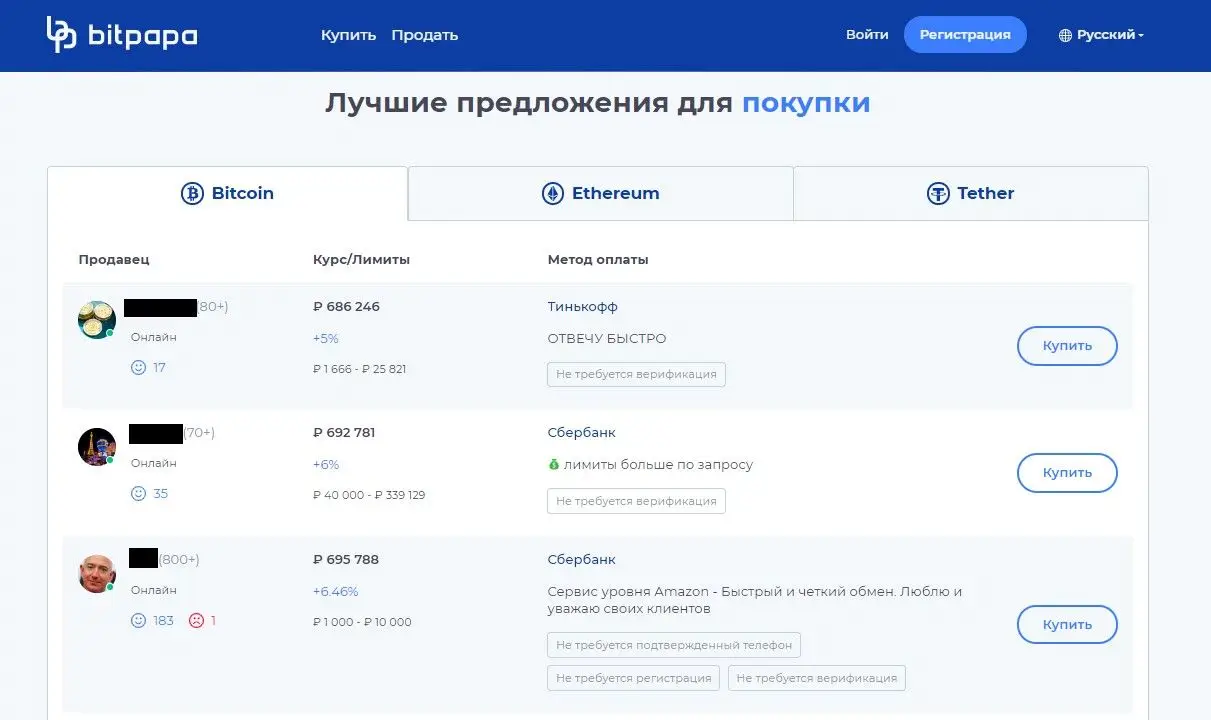Open the avatar of the ₽ 692 781 seller
Viewport: 1211px width, 720px height.
[x=97, y=446]
